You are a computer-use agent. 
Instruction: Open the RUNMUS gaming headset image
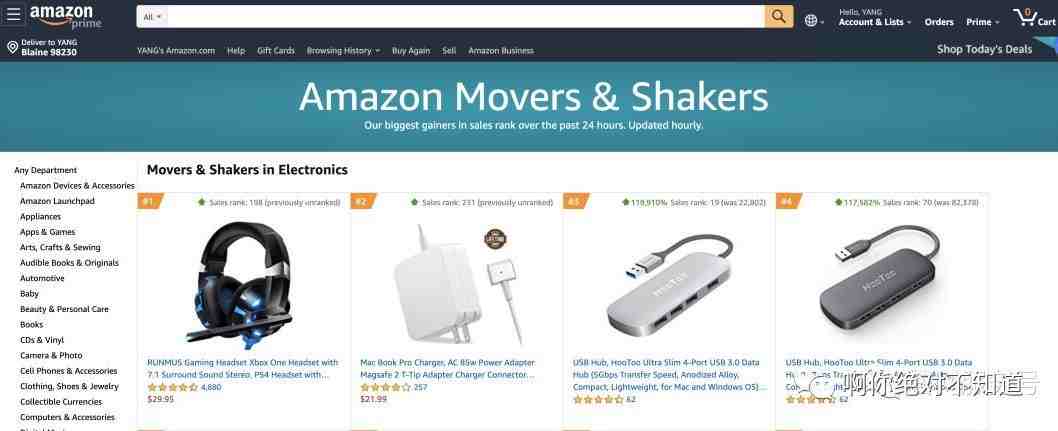243,283
